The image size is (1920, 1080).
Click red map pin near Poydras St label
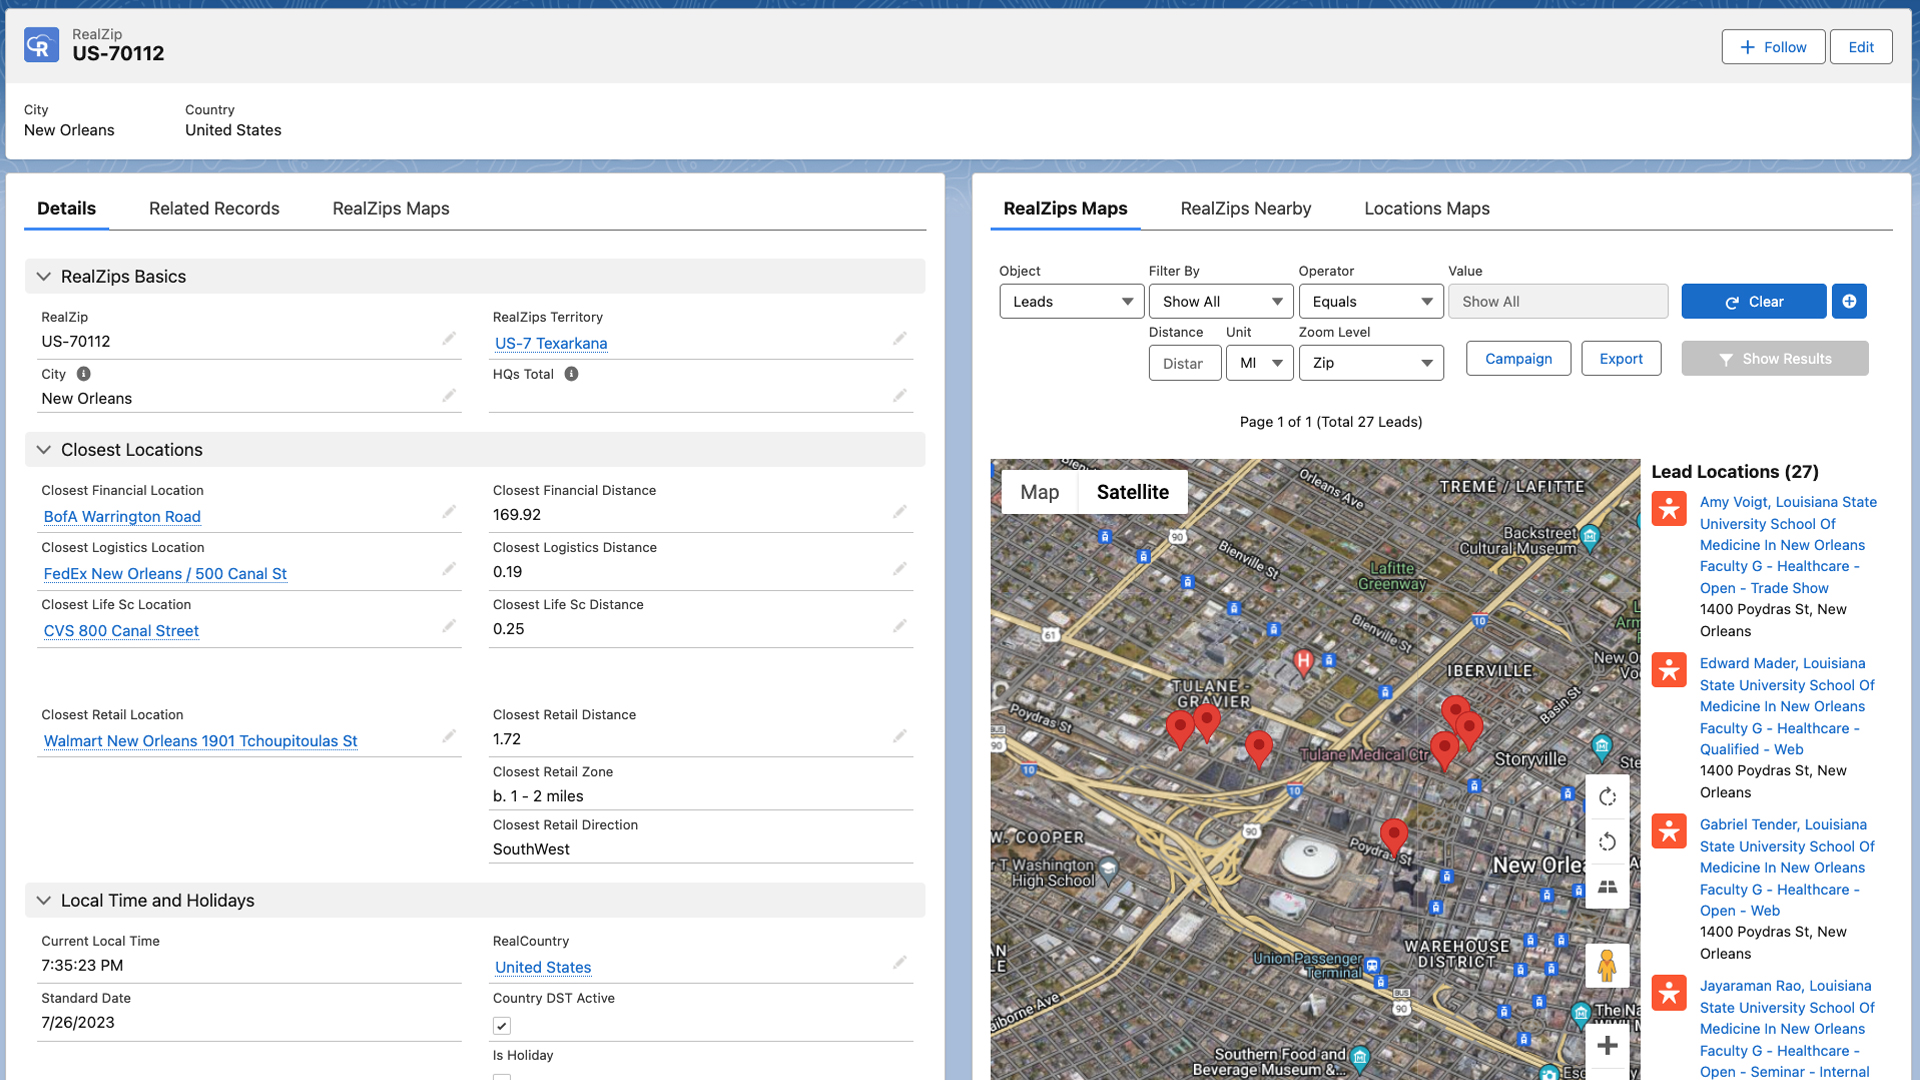click(x=1393, y=837)
